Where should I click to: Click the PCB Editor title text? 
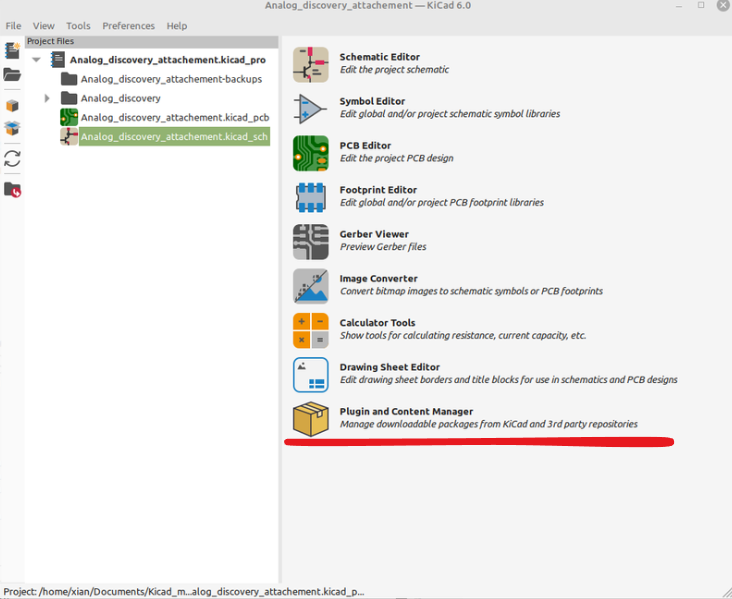pos(365,146)
